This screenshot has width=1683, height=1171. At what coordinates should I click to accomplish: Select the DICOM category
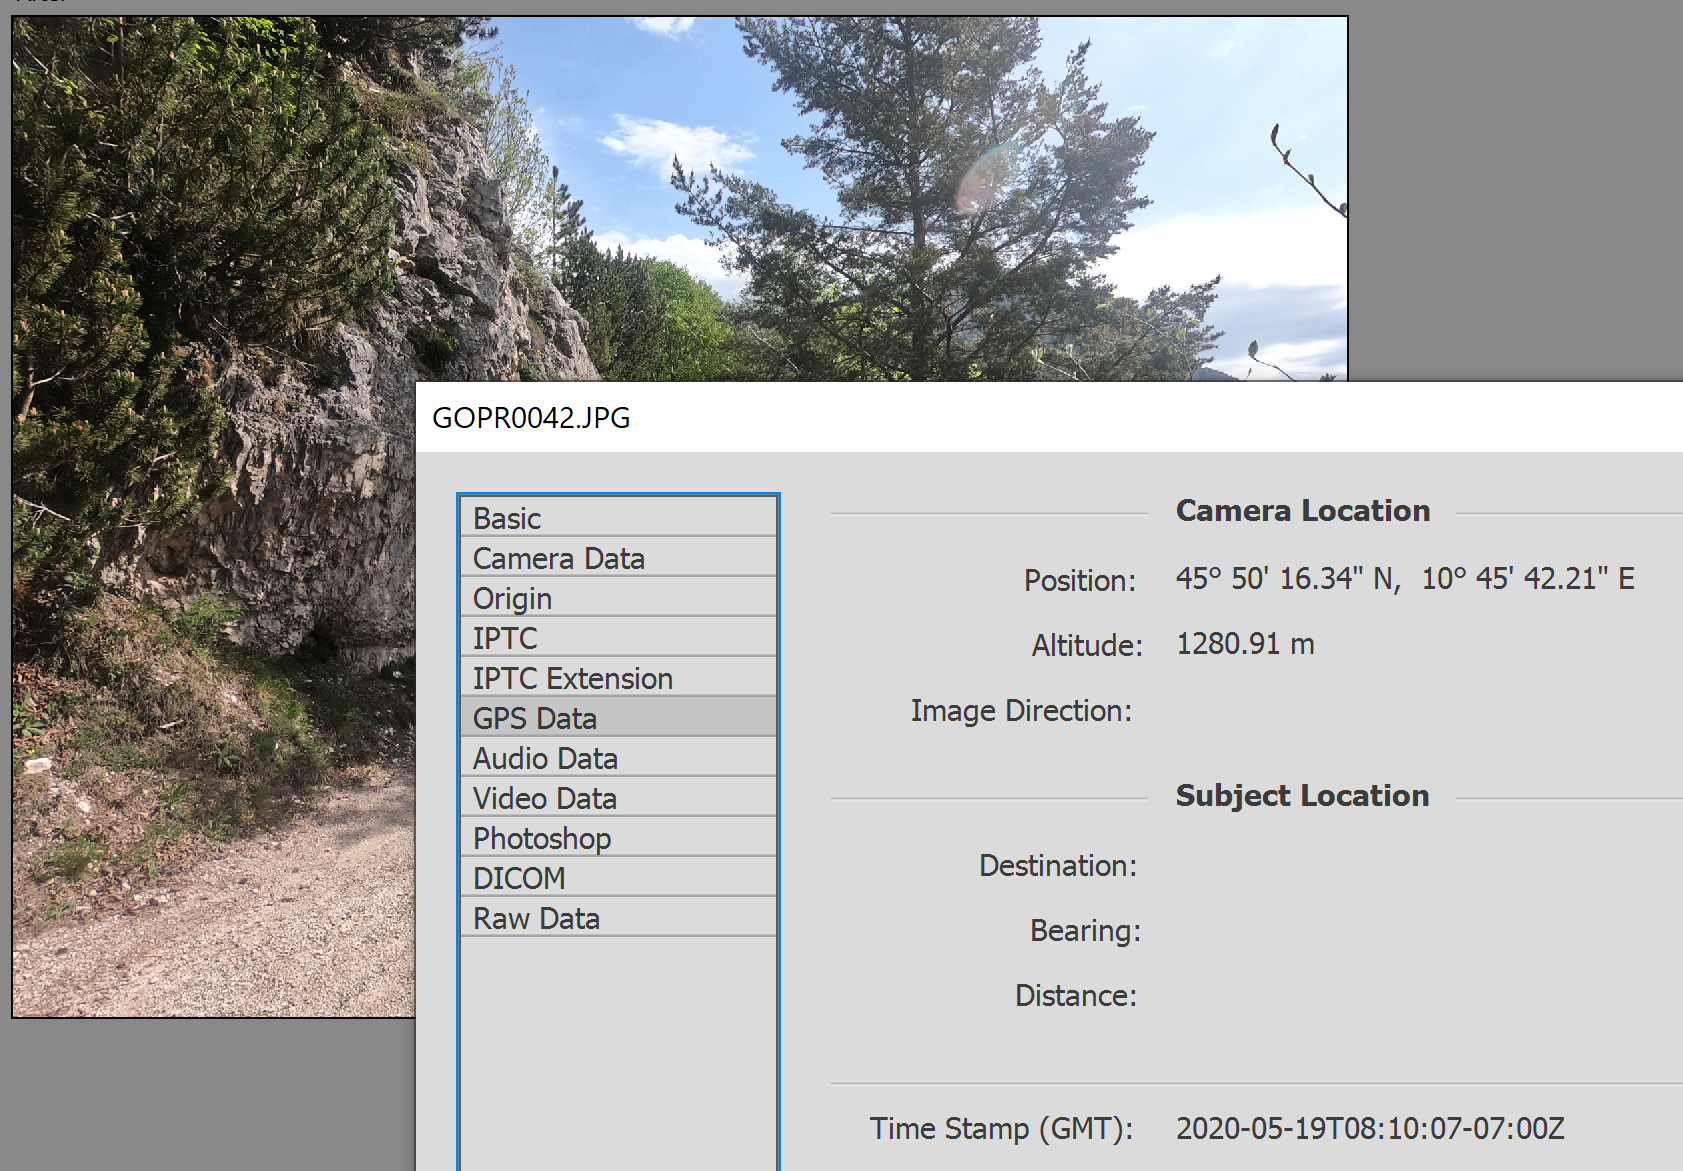[618, 878]
